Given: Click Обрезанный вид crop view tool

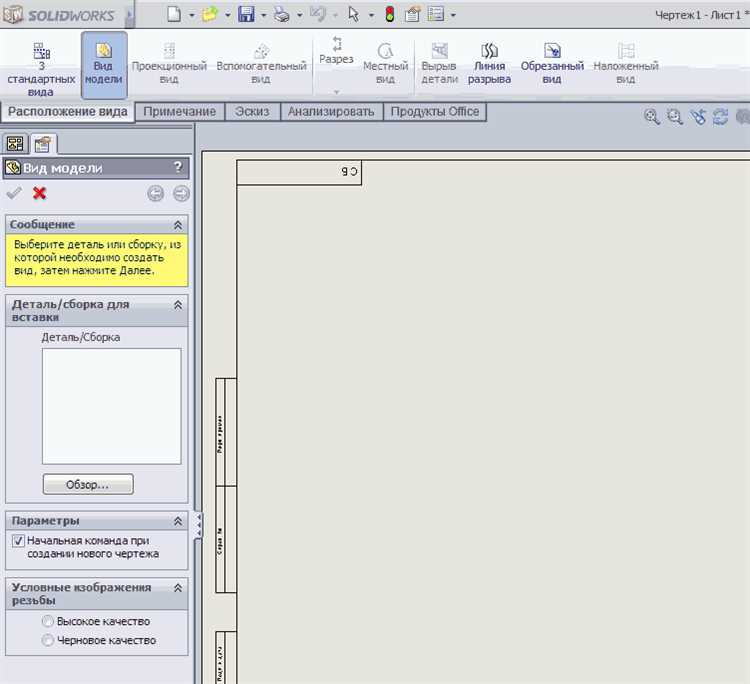Looking at the screenshot, I should [x=552, y=64].
